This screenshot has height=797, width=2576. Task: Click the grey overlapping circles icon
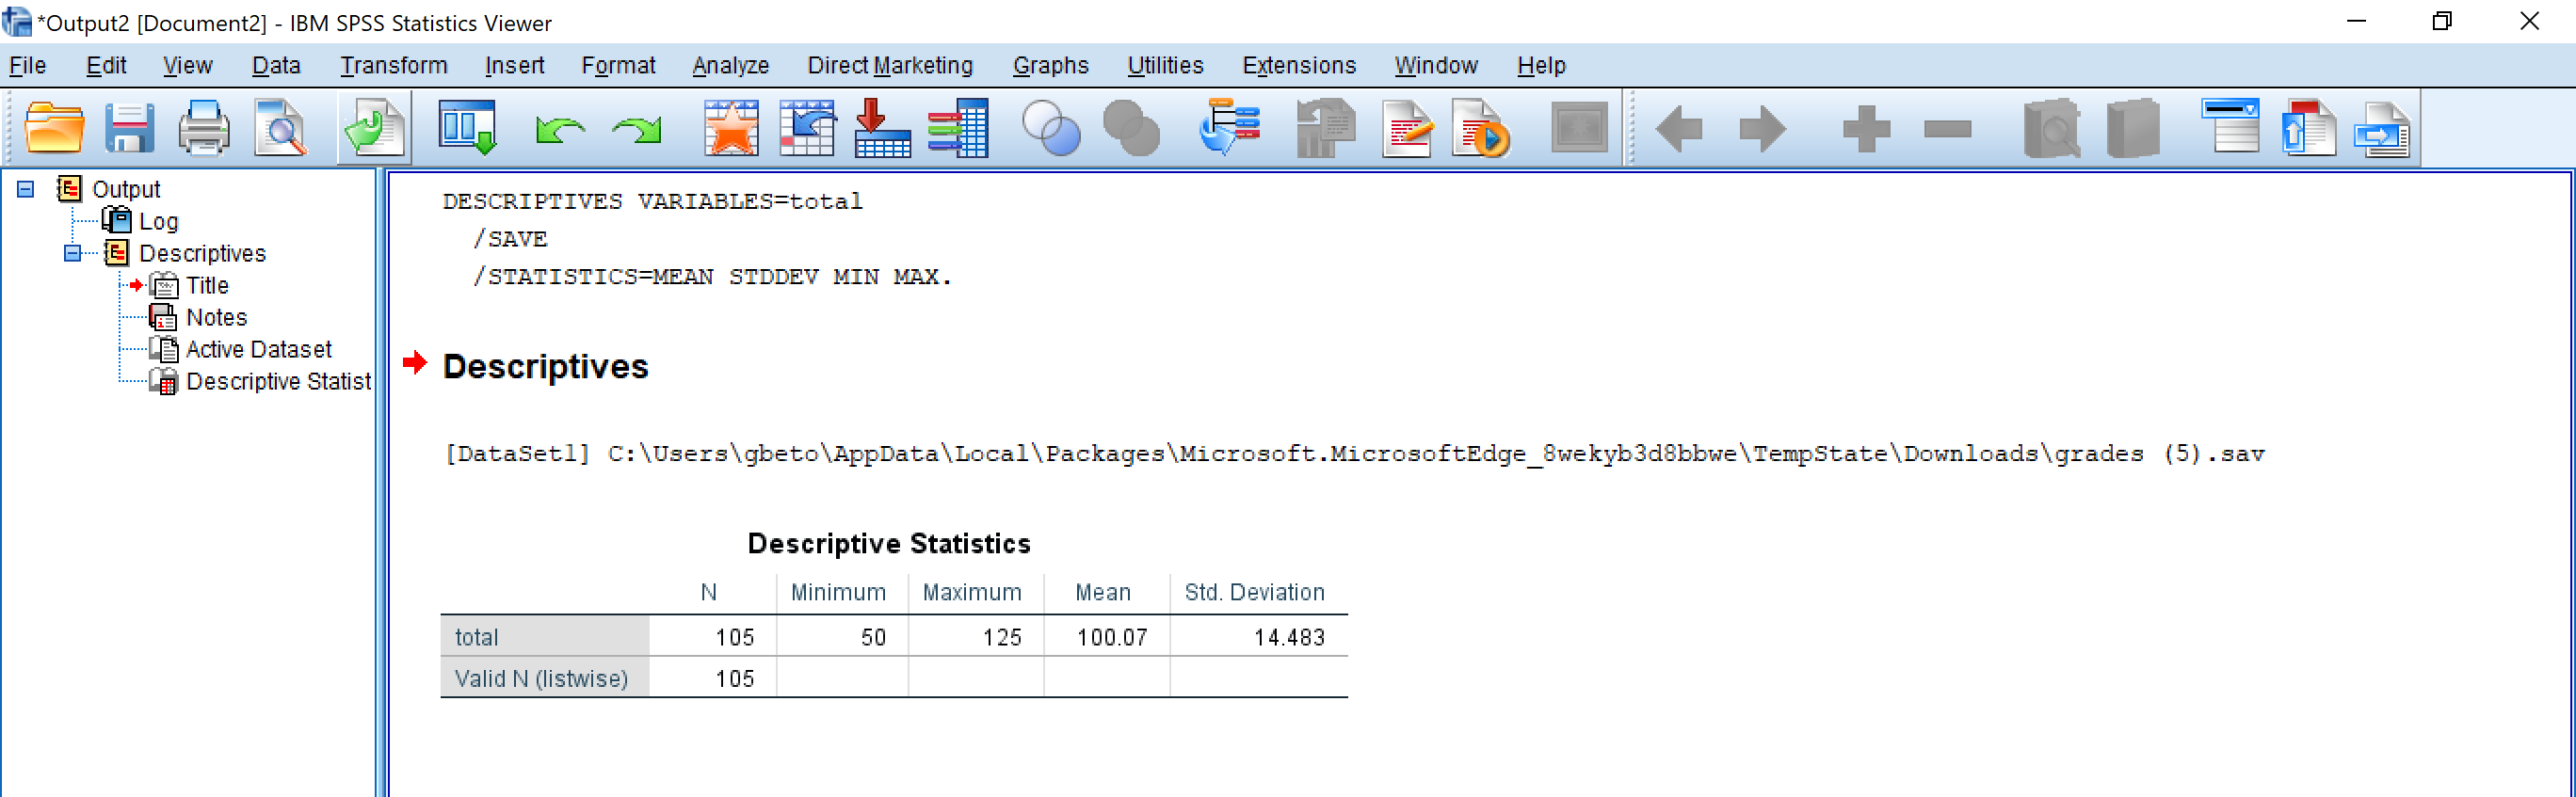point(1131,128)
